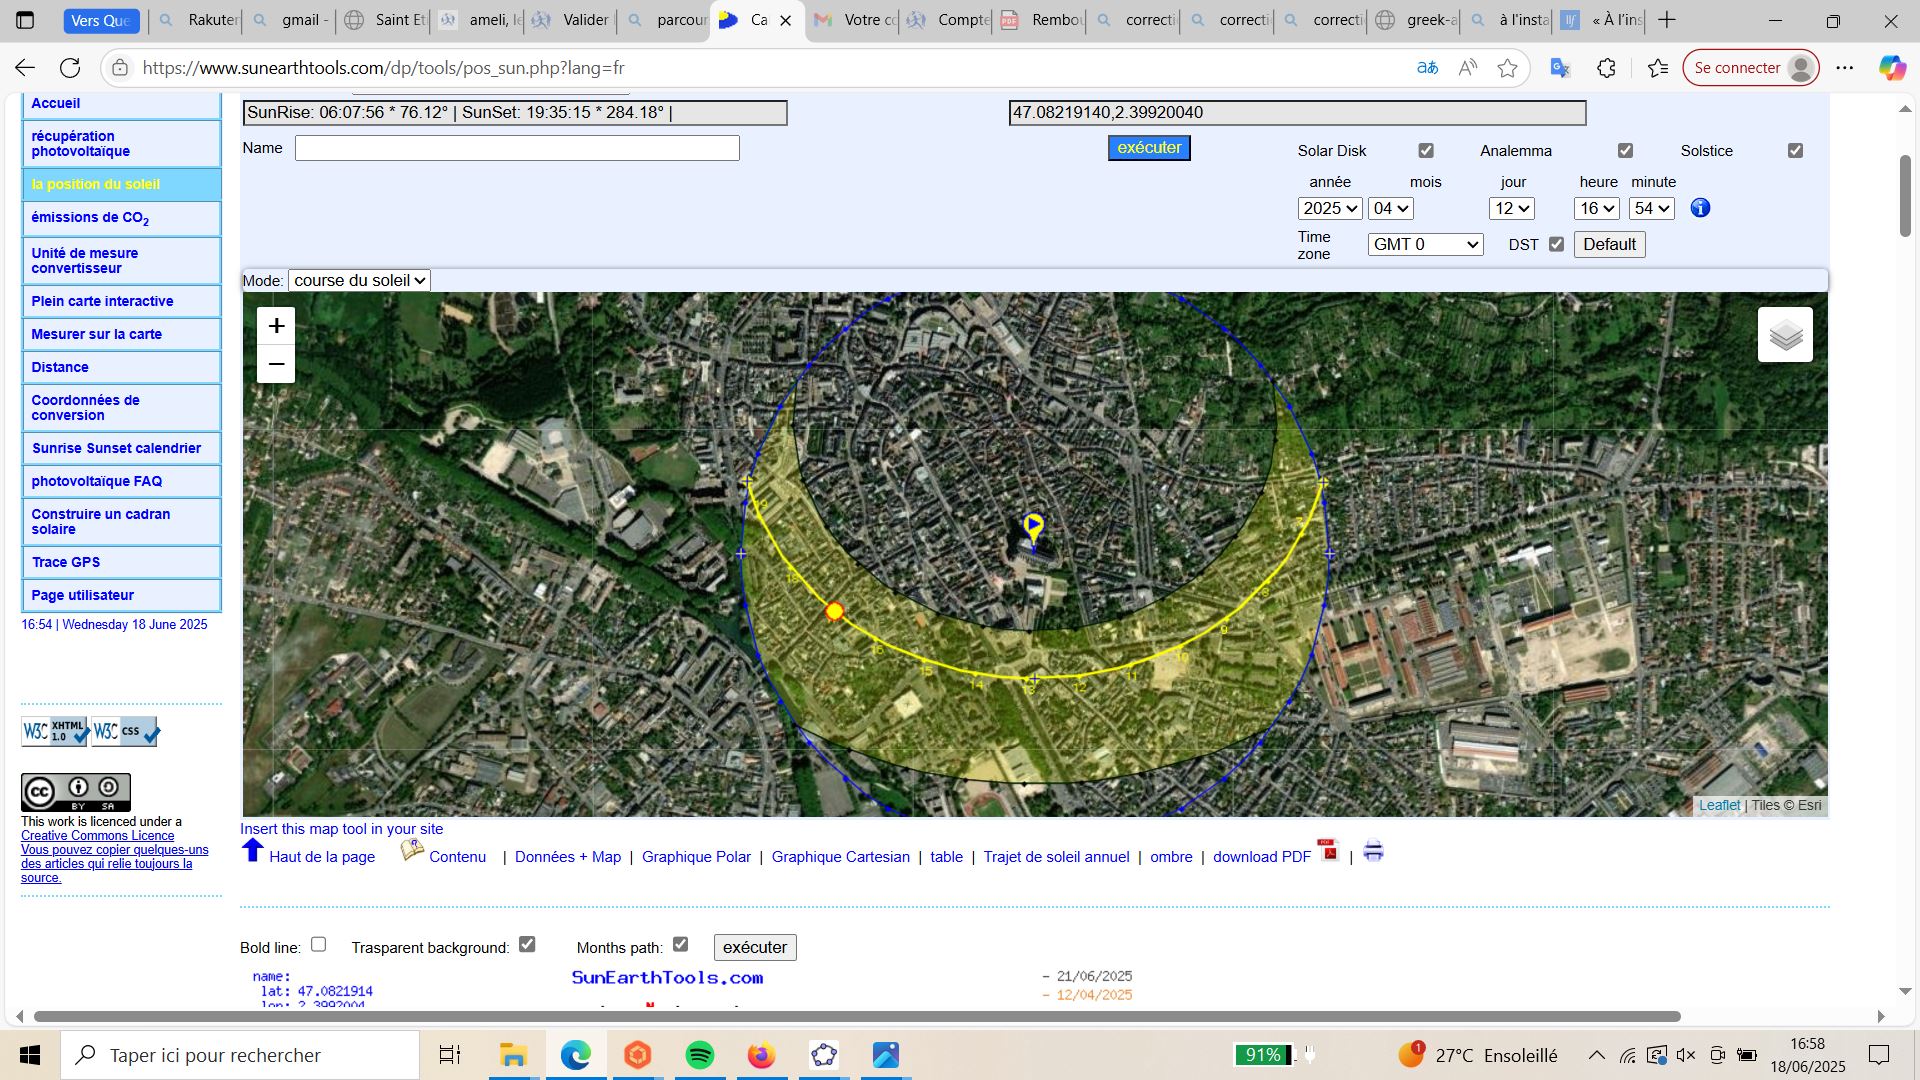Open the Graphique Polar link

point(696,857)
